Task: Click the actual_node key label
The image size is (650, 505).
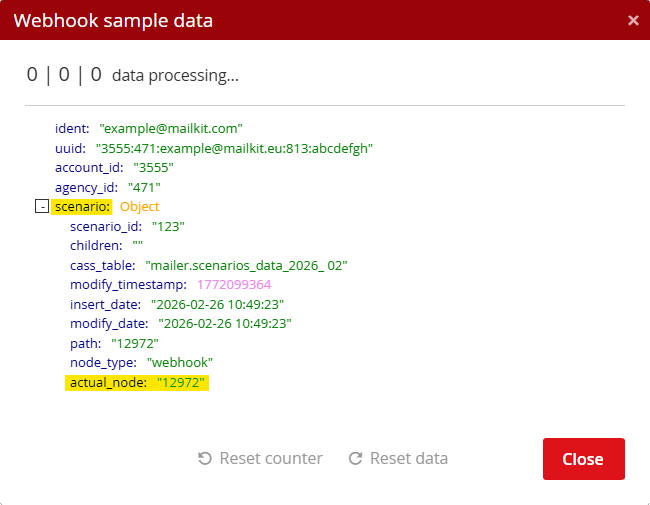Action: click(x=108, y=382)
